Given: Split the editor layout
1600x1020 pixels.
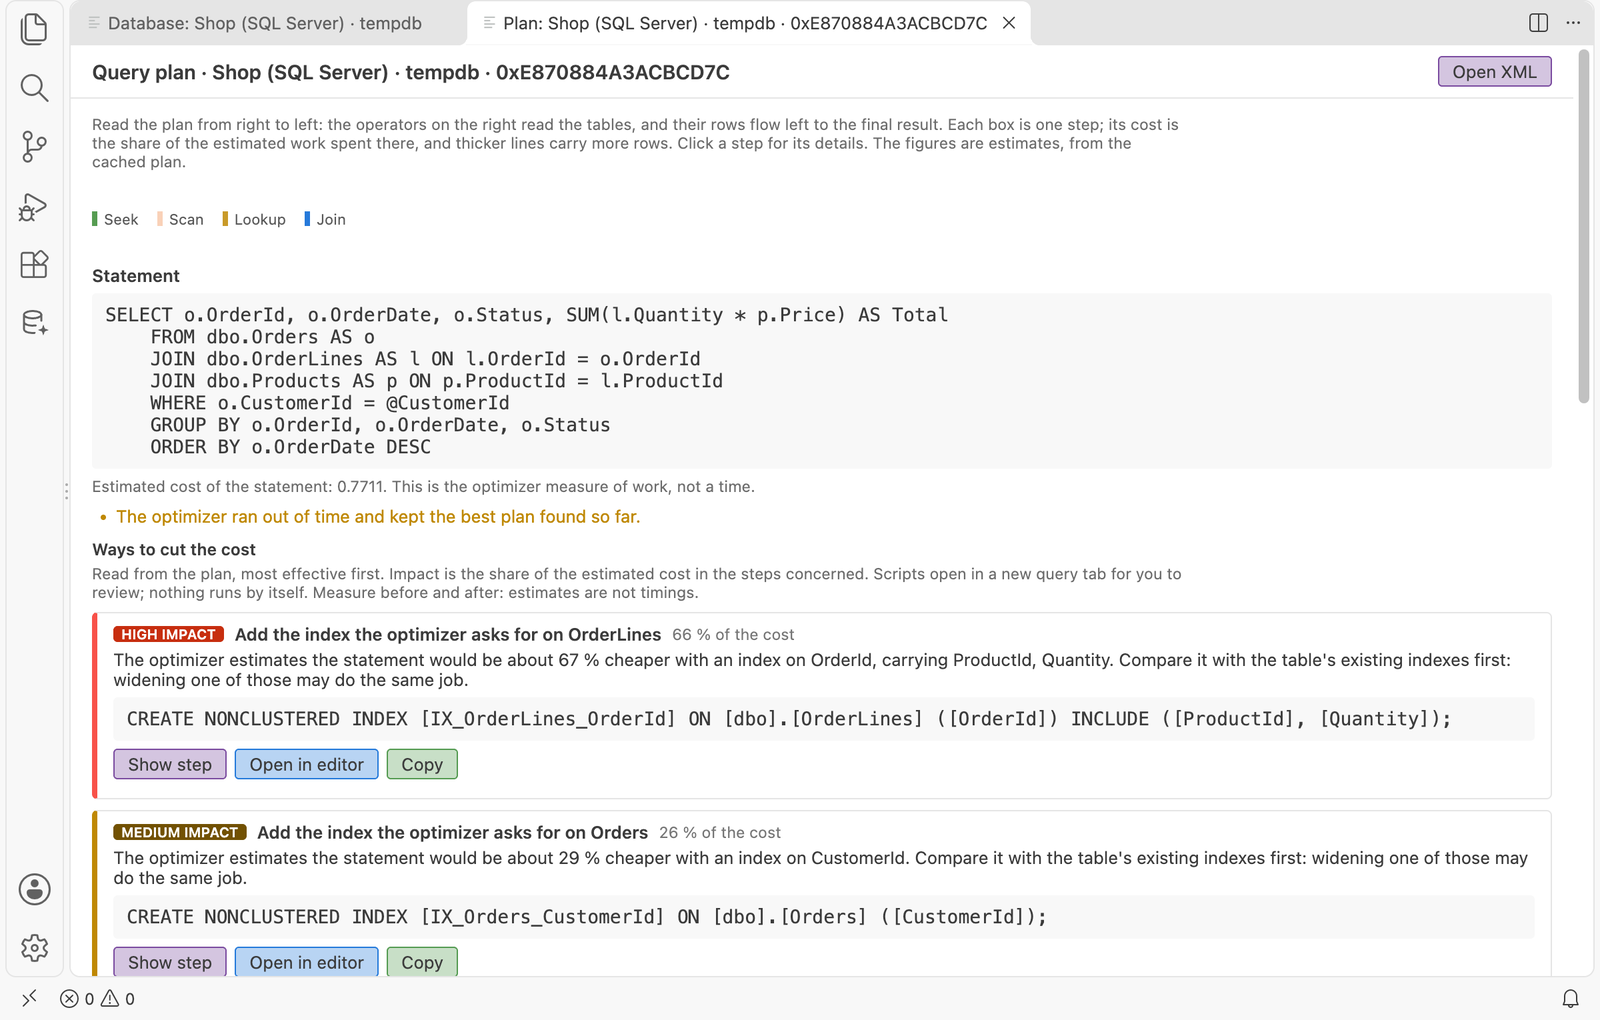Looking at the screenshot, I should point(1539,22).
